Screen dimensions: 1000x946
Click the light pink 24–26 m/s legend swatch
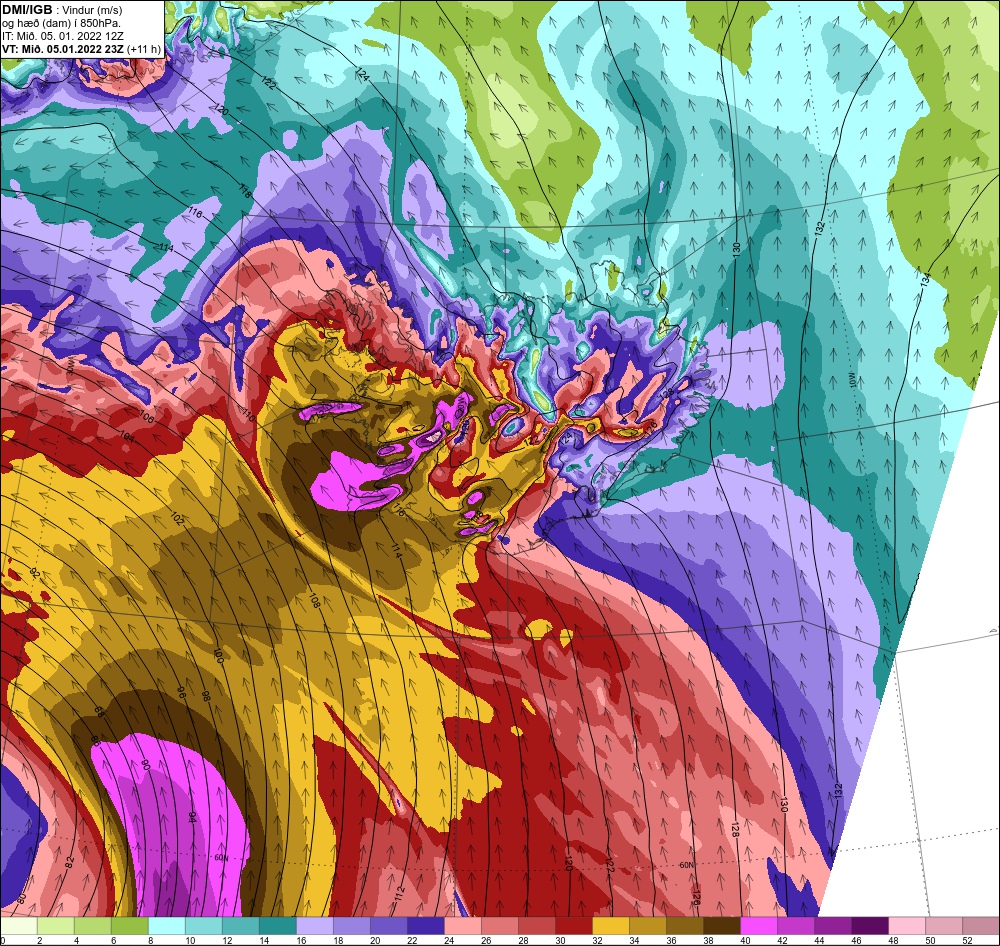(463, 926)
